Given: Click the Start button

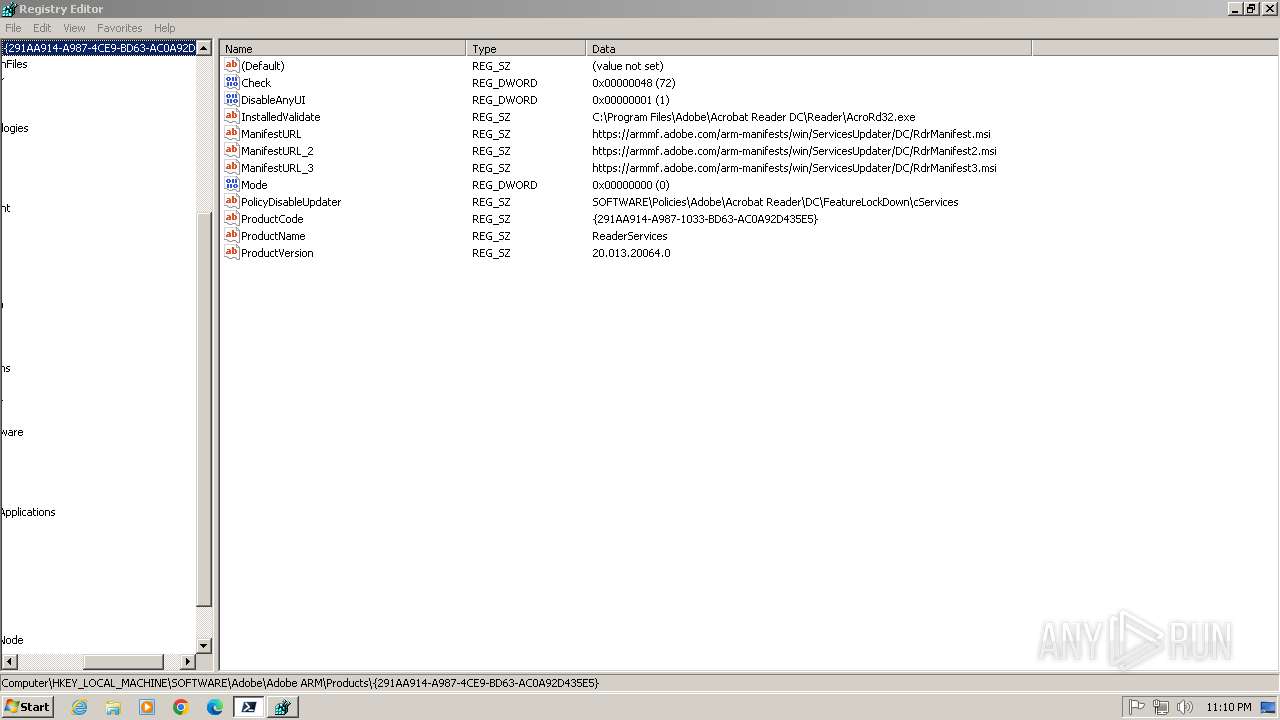Looking at the screenshot, I should [x=27, y=707].
